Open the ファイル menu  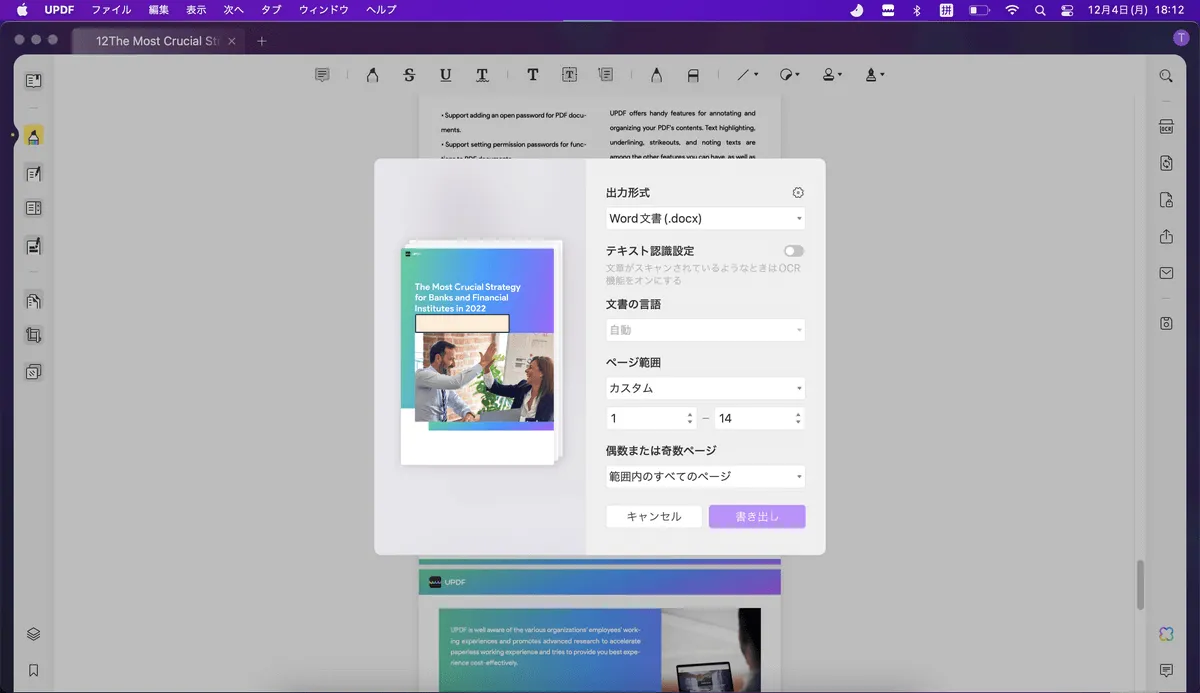click(x=111, y=10)
